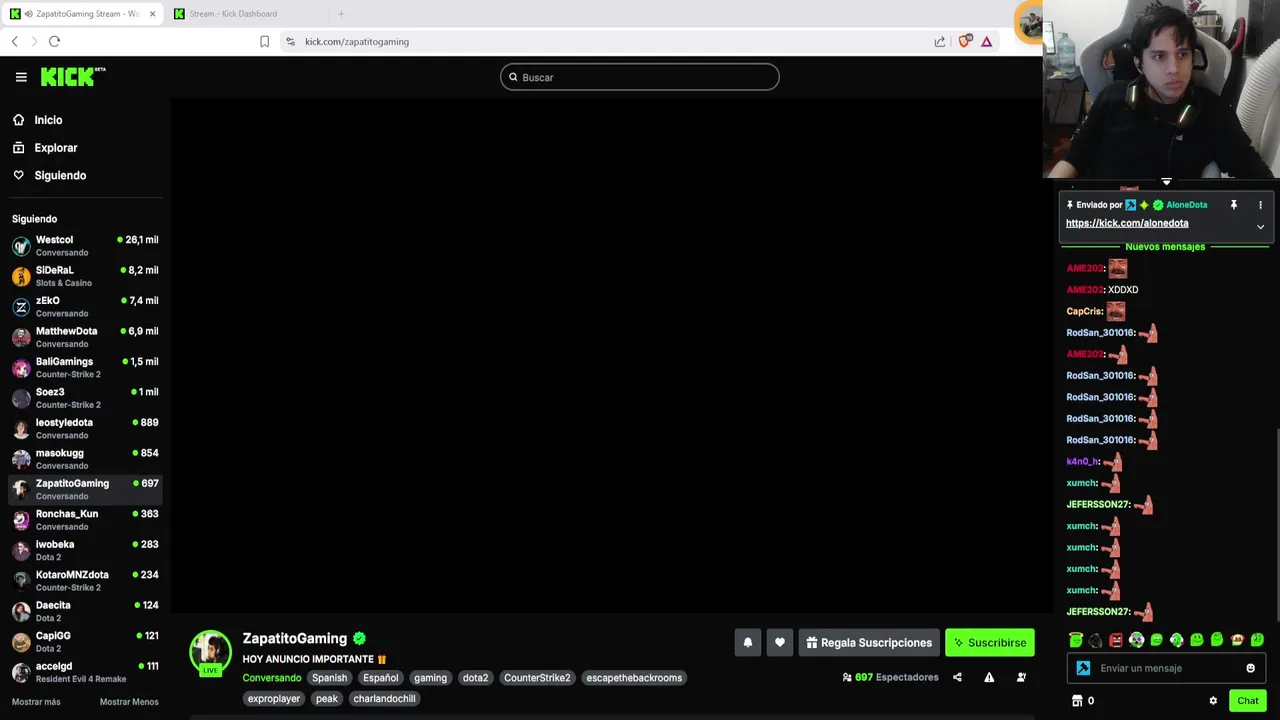
Task: Open the pinned kick.com/alonedota link
Action: pyautogui.click(x=1127, y=224)
